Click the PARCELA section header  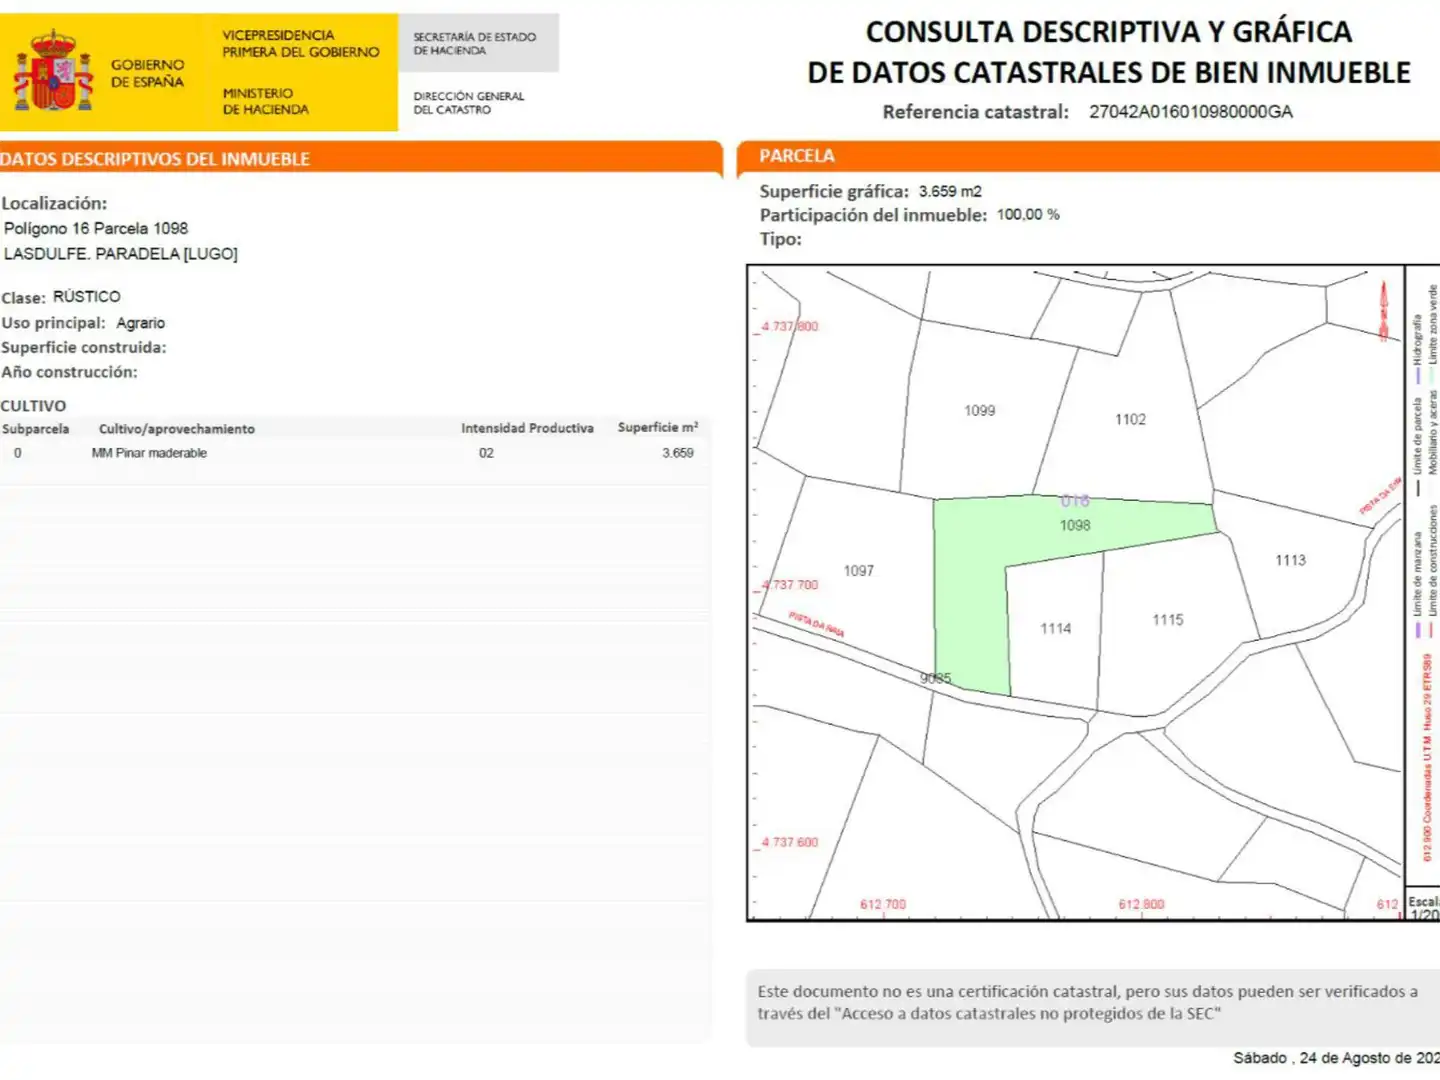[x=796, y=156]
